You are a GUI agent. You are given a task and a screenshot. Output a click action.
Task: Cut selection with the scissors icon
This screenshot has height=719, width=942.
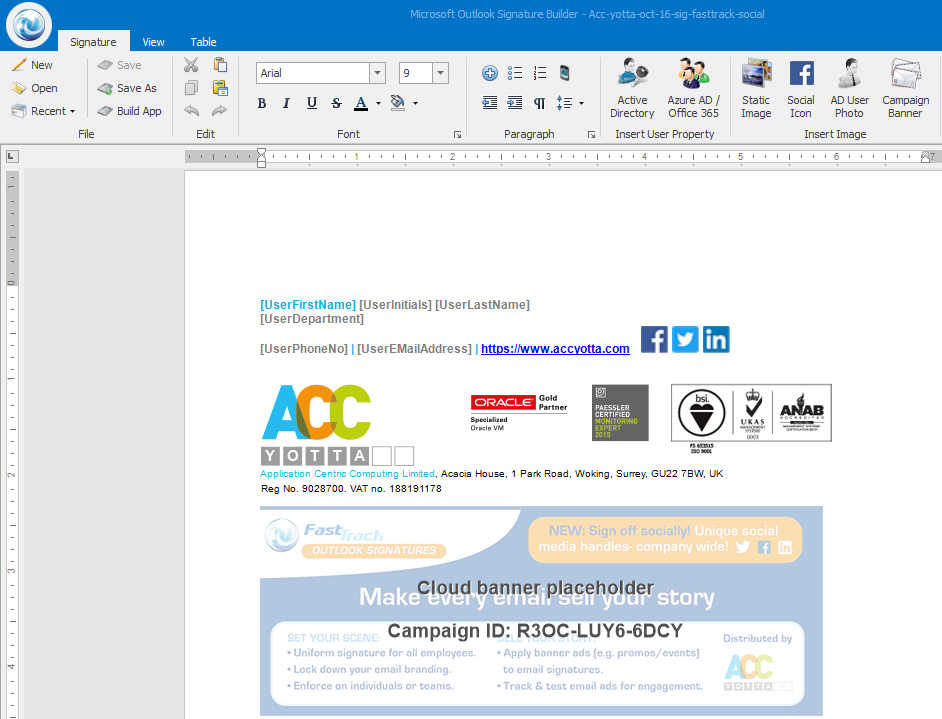tap(191, 65)
